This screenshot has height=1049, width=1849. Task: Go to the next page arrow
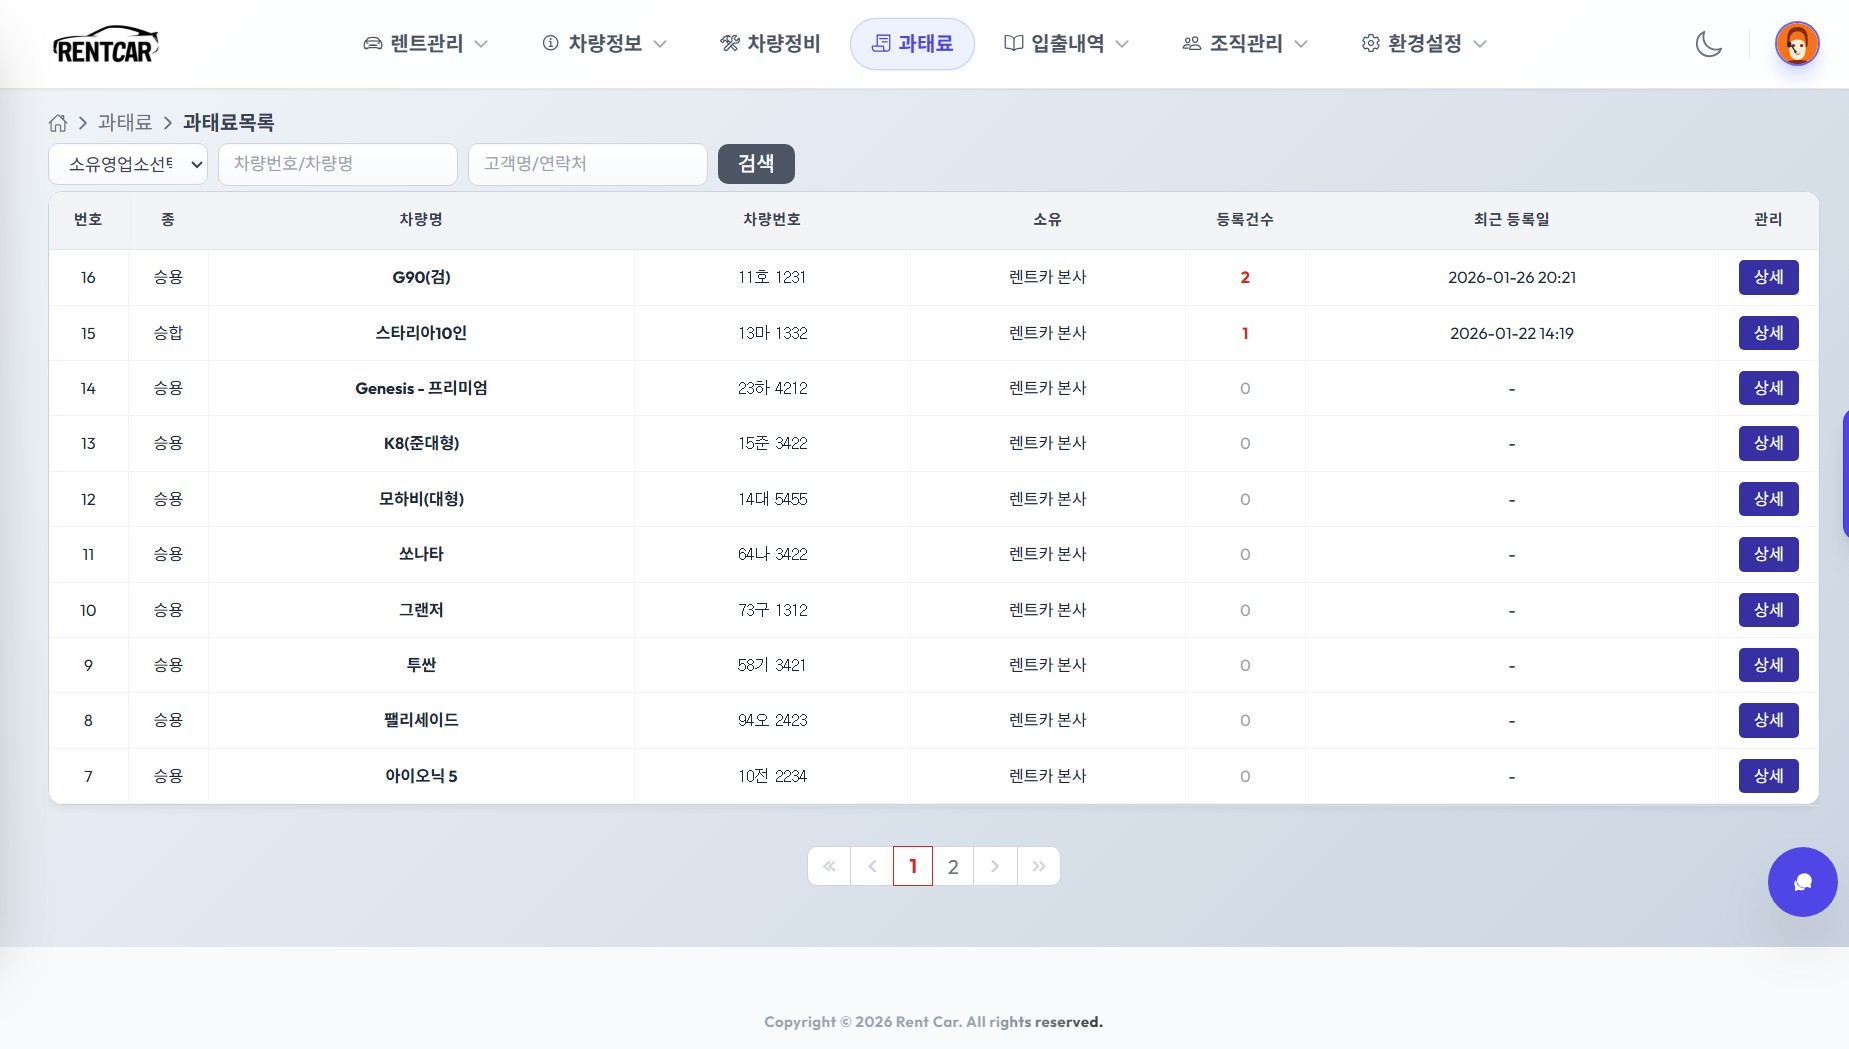point(995,866)
